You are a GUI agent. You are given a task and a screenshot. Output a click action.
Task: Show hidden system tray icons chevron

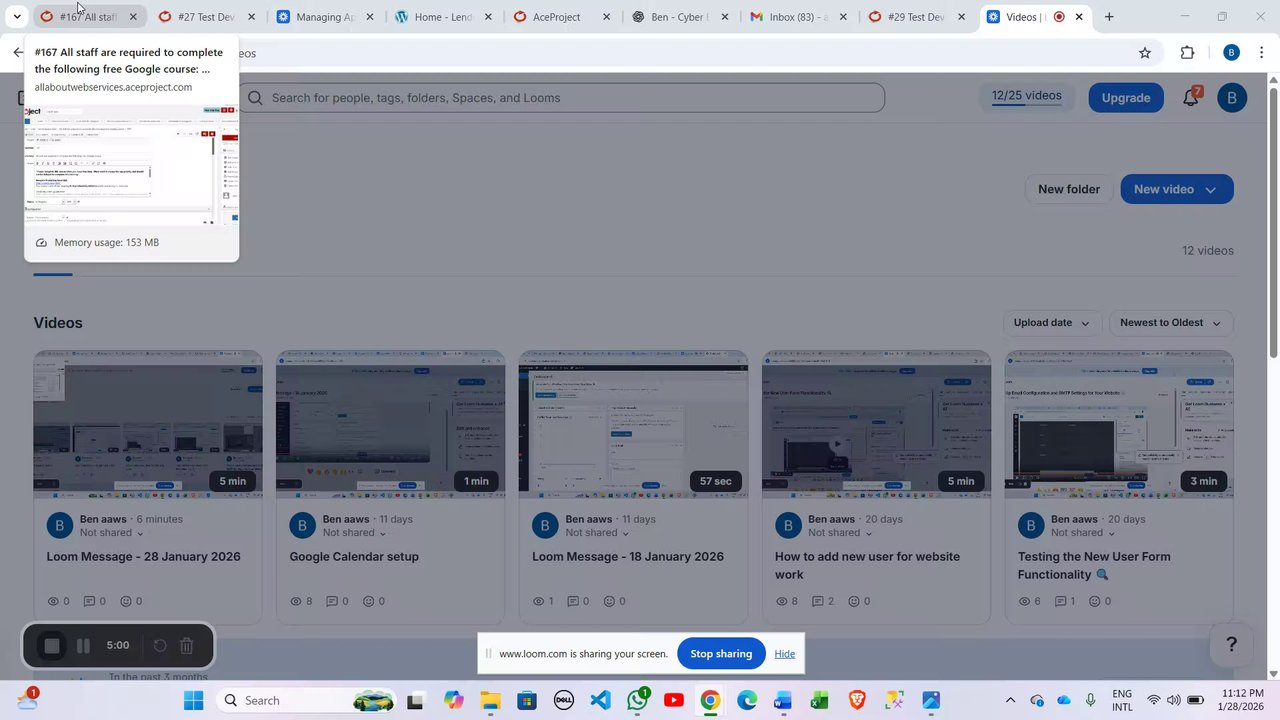1010,700
